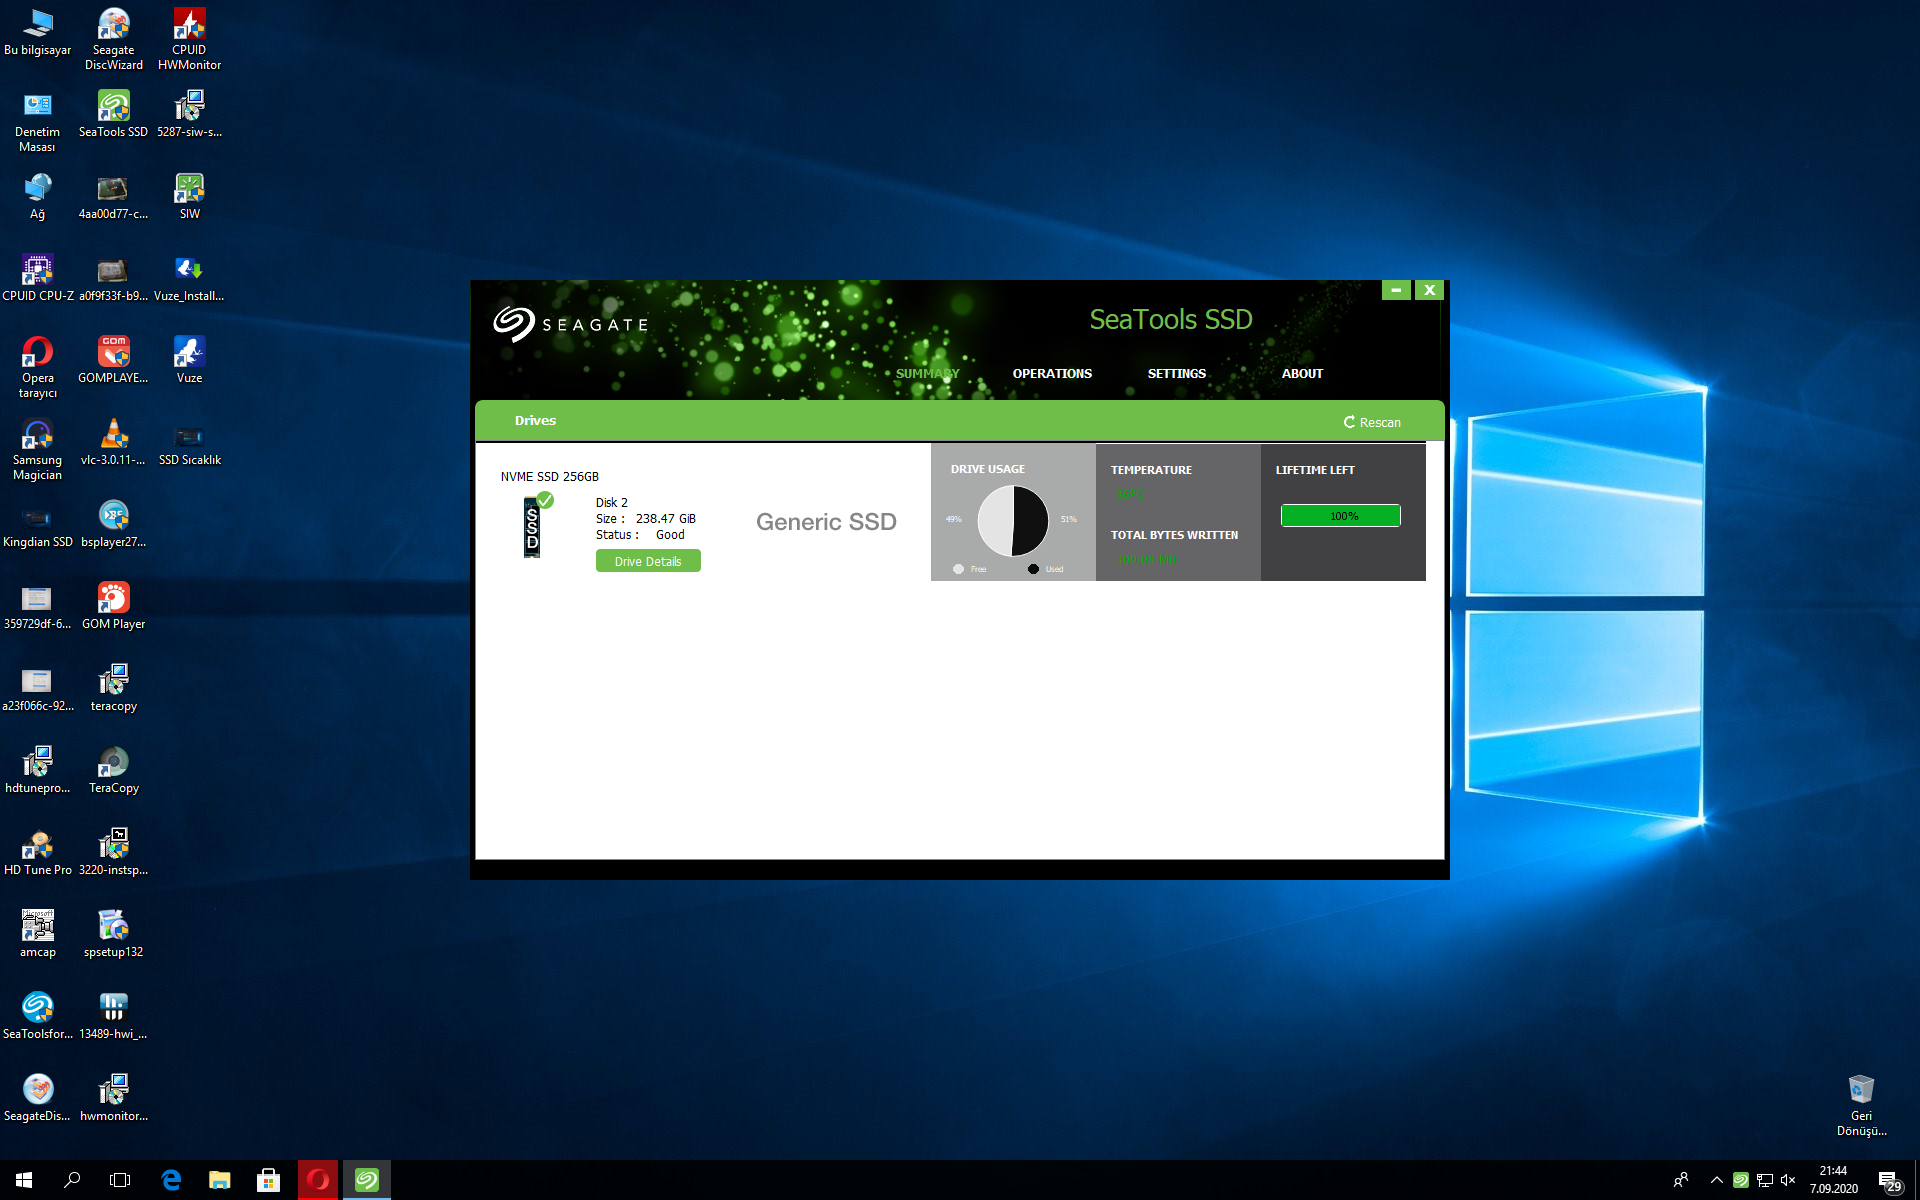Select spsetup132 desktop icon
Viewport: 1920px width, 1200px height.
[114, 934]
